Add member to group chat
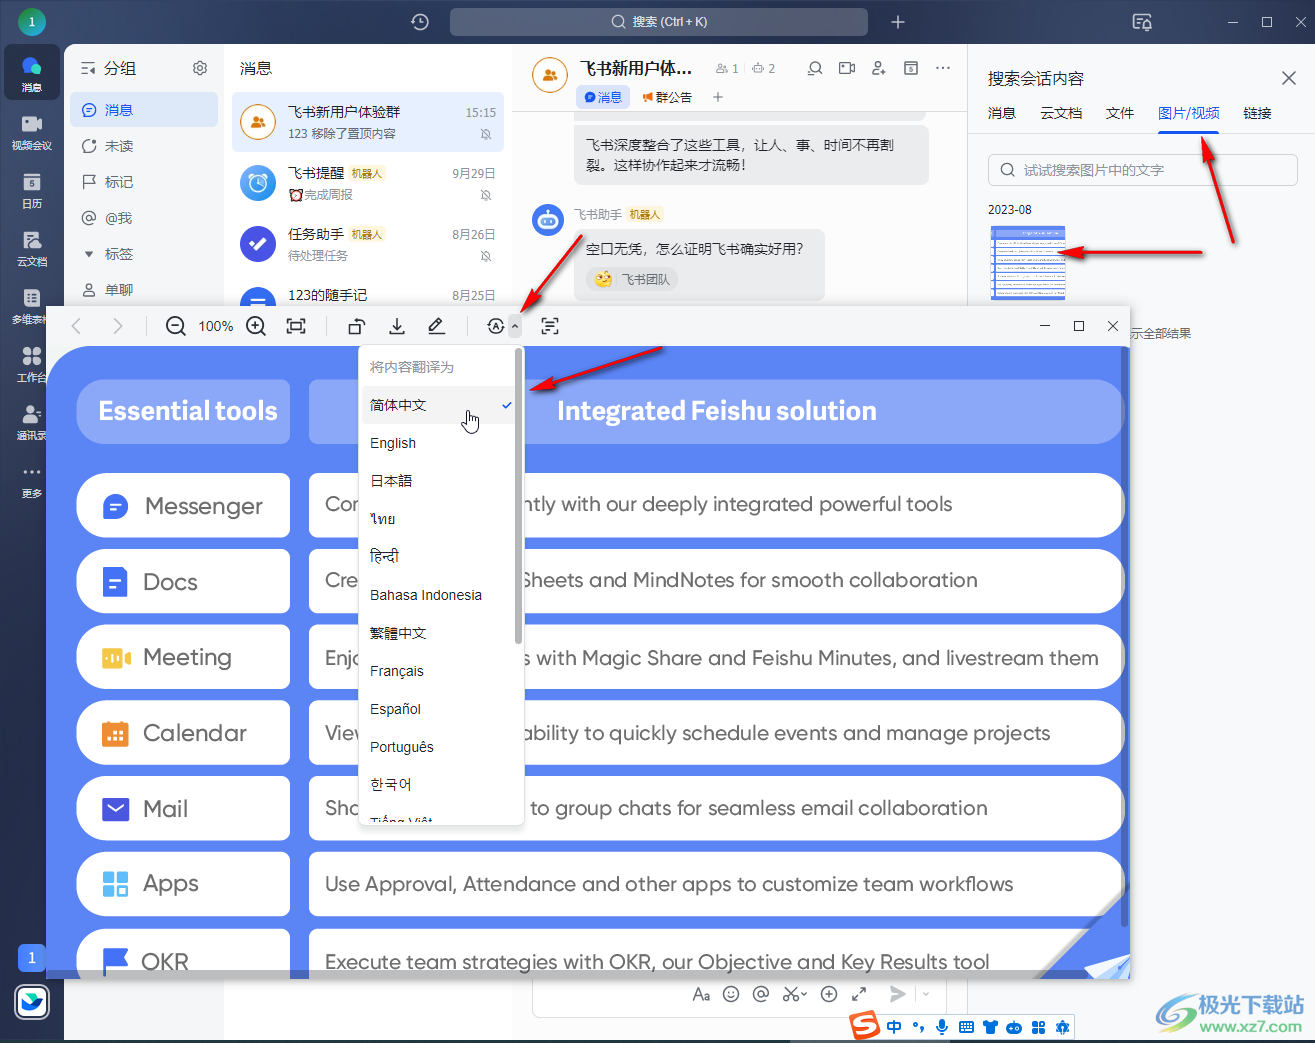The width and height of the screenshot is (1315, 1043). pyautogui.click(x=879, y=68)
